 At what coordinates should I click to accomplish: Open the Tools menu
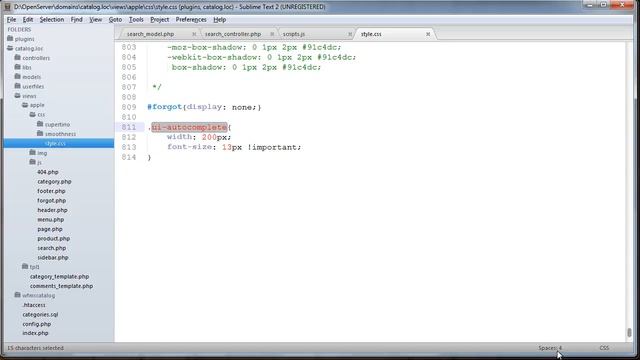pos(136,20)
